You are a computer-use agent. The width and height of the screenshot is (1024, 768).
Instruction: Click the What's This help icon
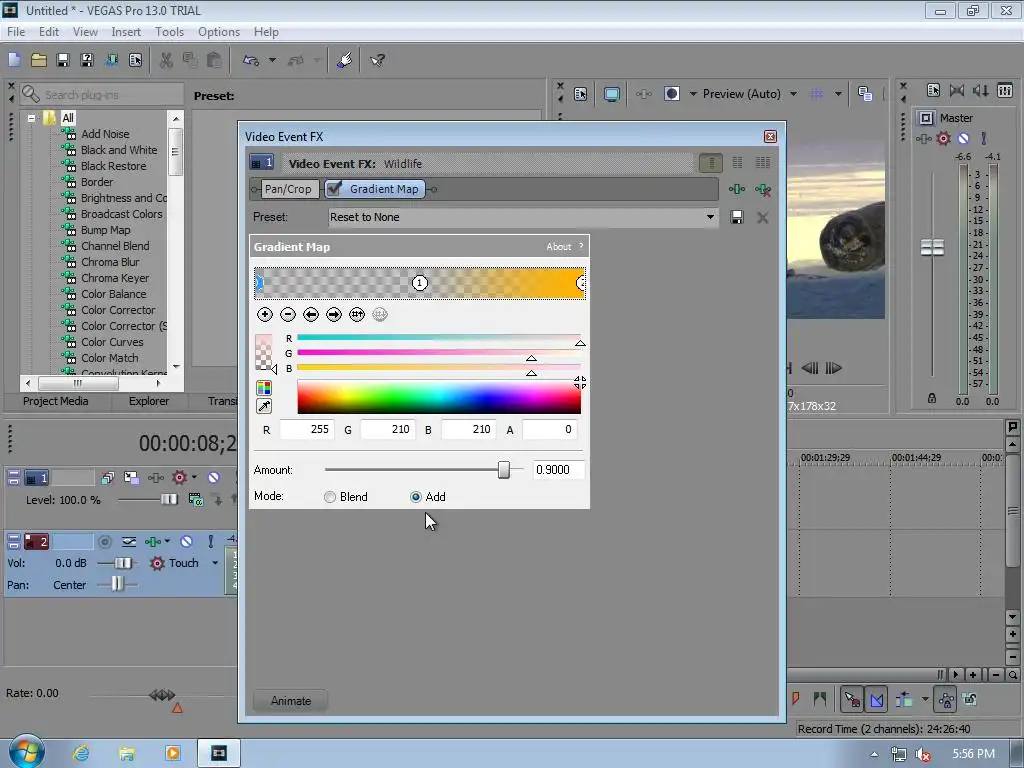click(377, 60)
